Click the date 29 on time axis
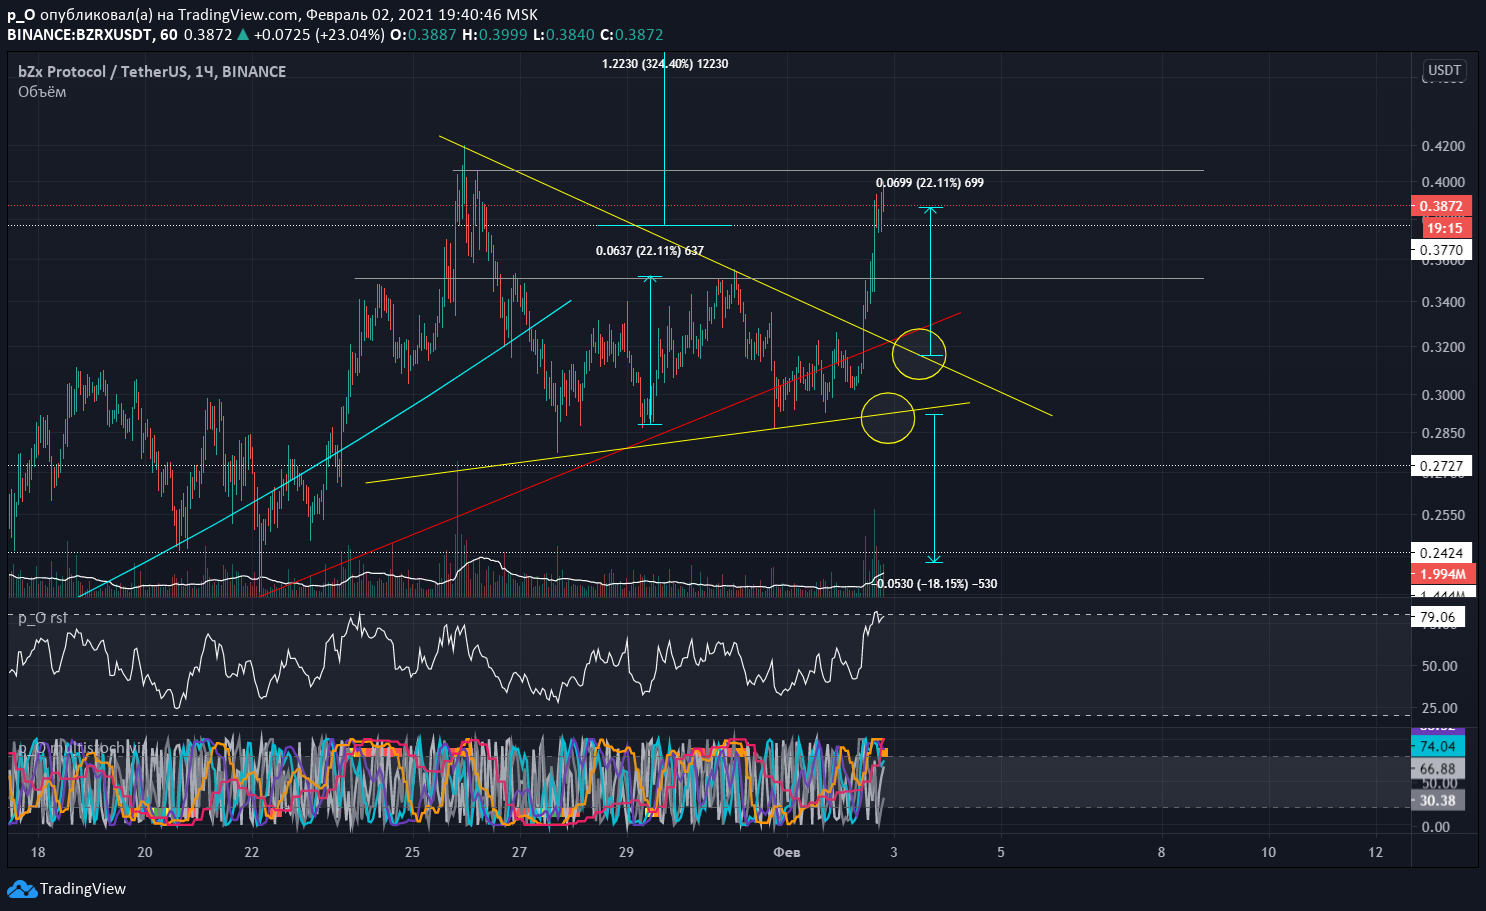 (626, 852)
